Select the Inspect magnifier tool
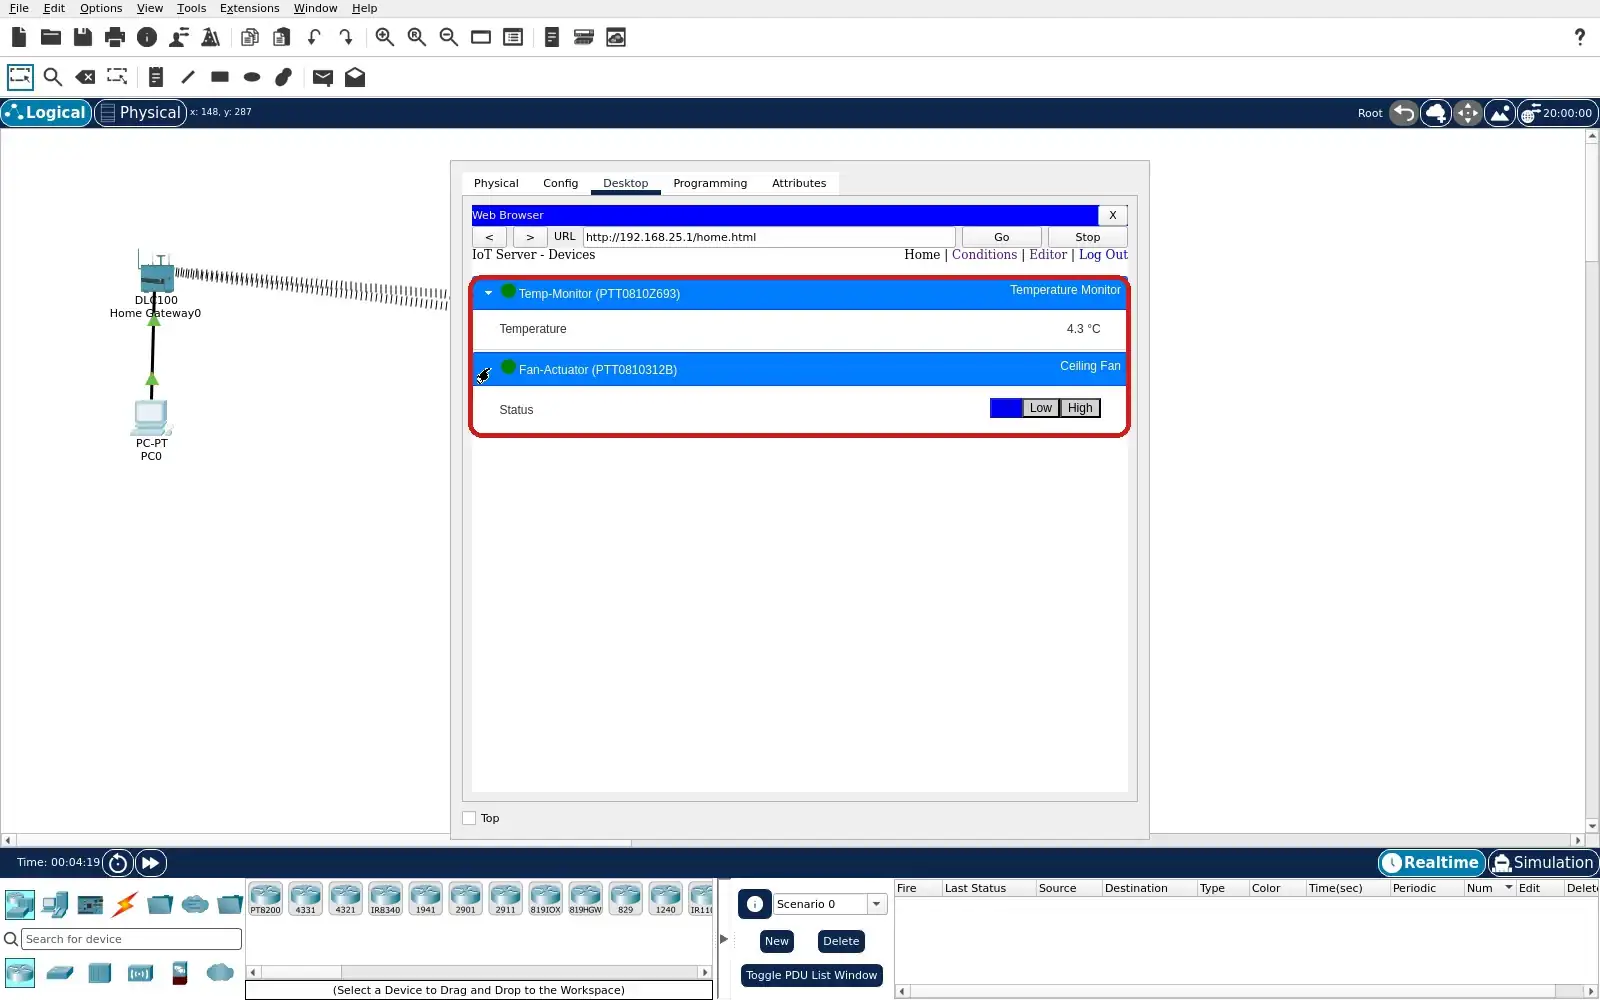This screenshot has height=1000, width=1600. [53, 77]
